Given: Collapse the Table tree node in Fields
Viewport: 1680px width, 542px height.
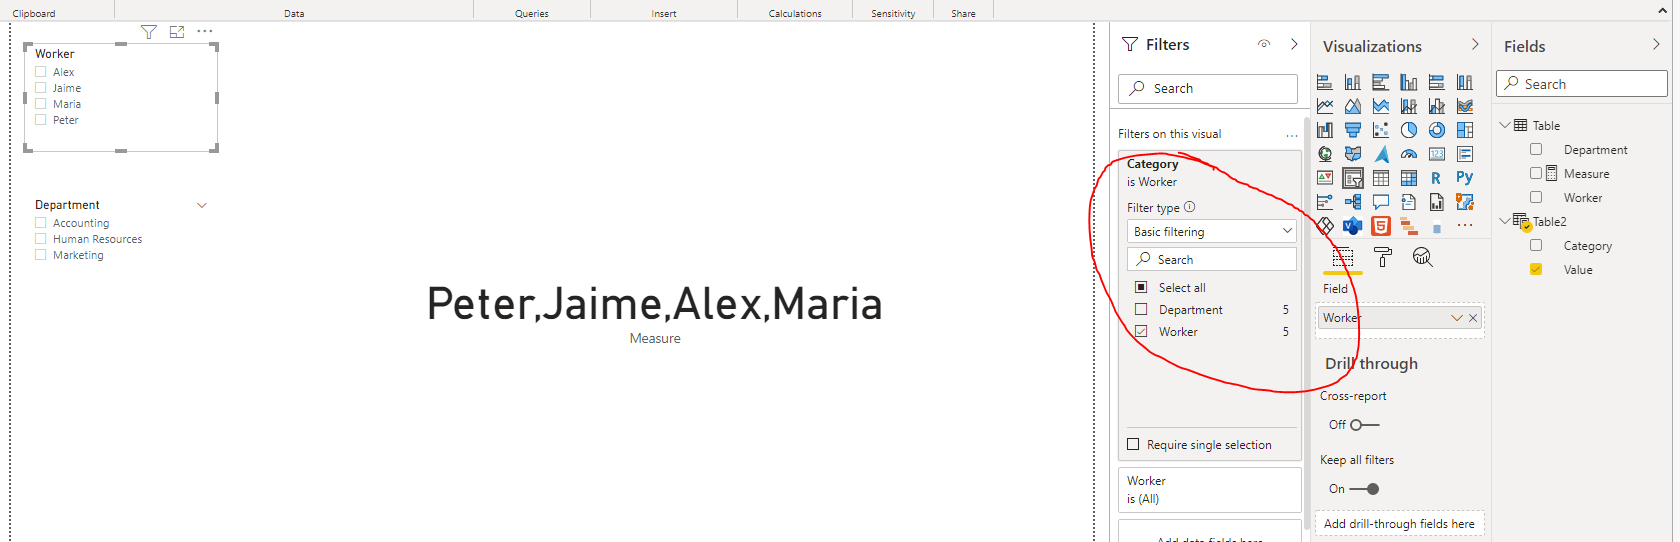Looking at the screenshot, I should pyautogui.click(x=1505, y=125).
